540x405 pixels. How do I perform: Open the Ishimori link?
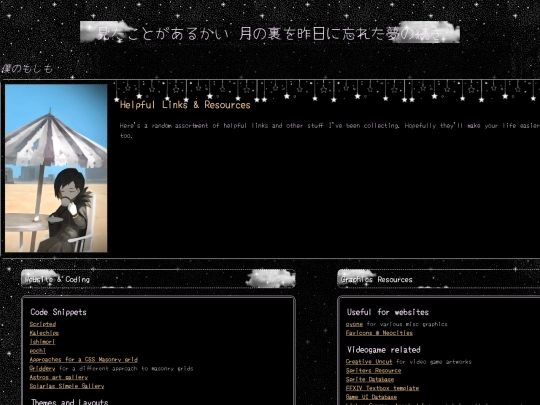click(x=42, y=342)
